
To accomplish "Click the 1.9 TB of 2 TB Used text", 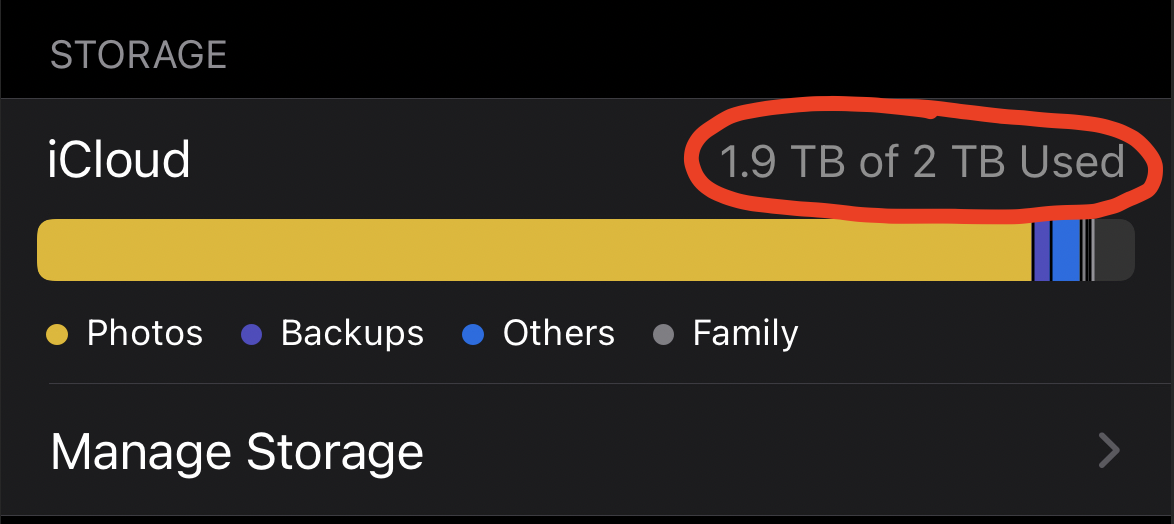I will (922, 162).
